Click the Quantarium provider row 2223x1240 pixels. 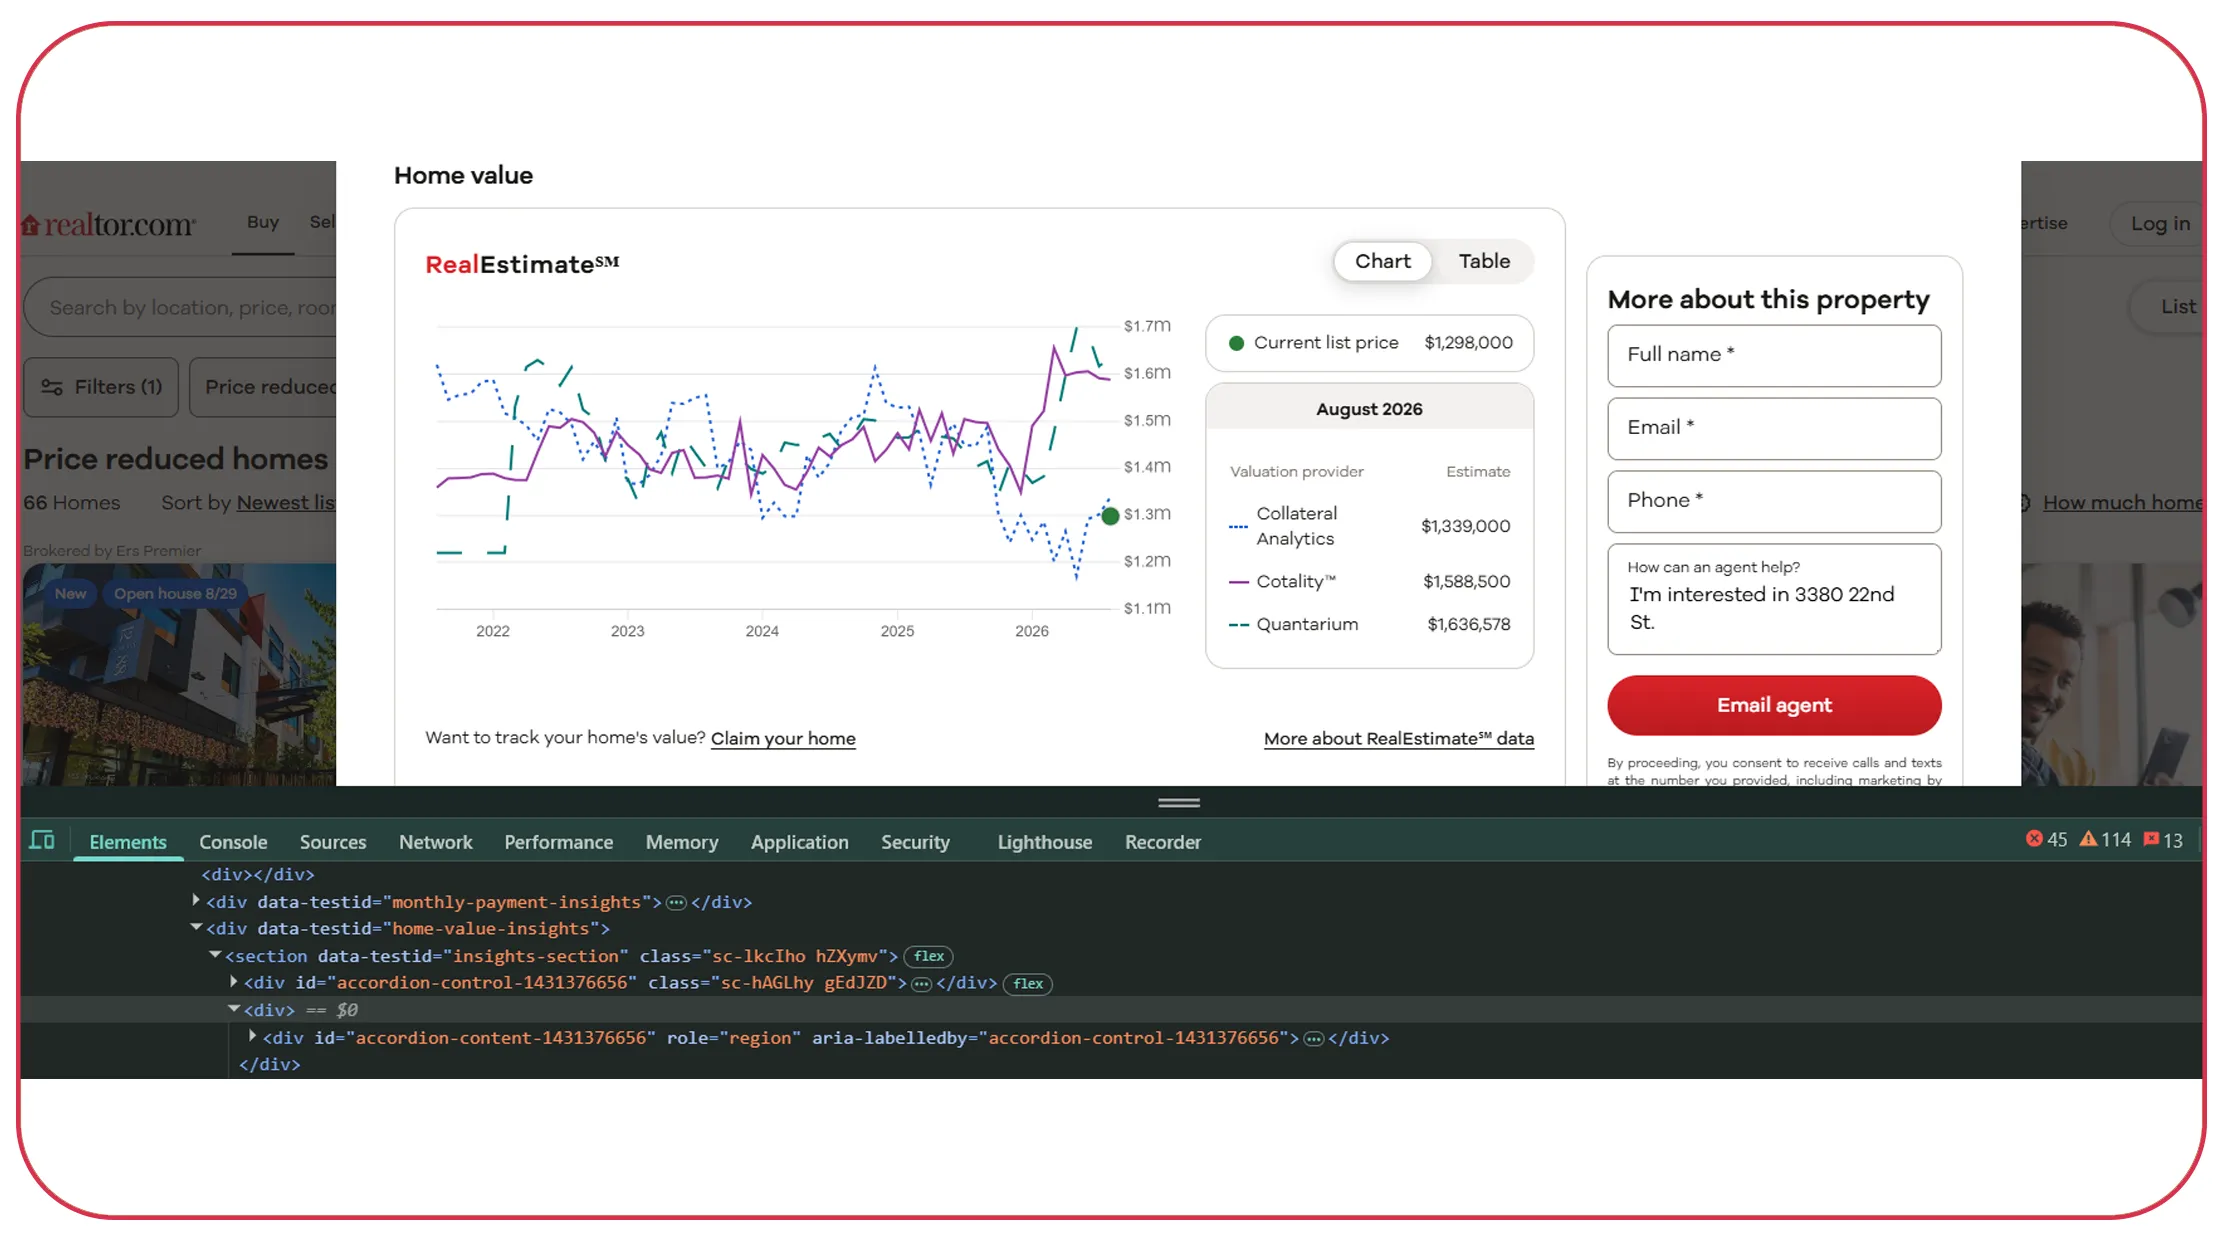tap(1369, 624)
